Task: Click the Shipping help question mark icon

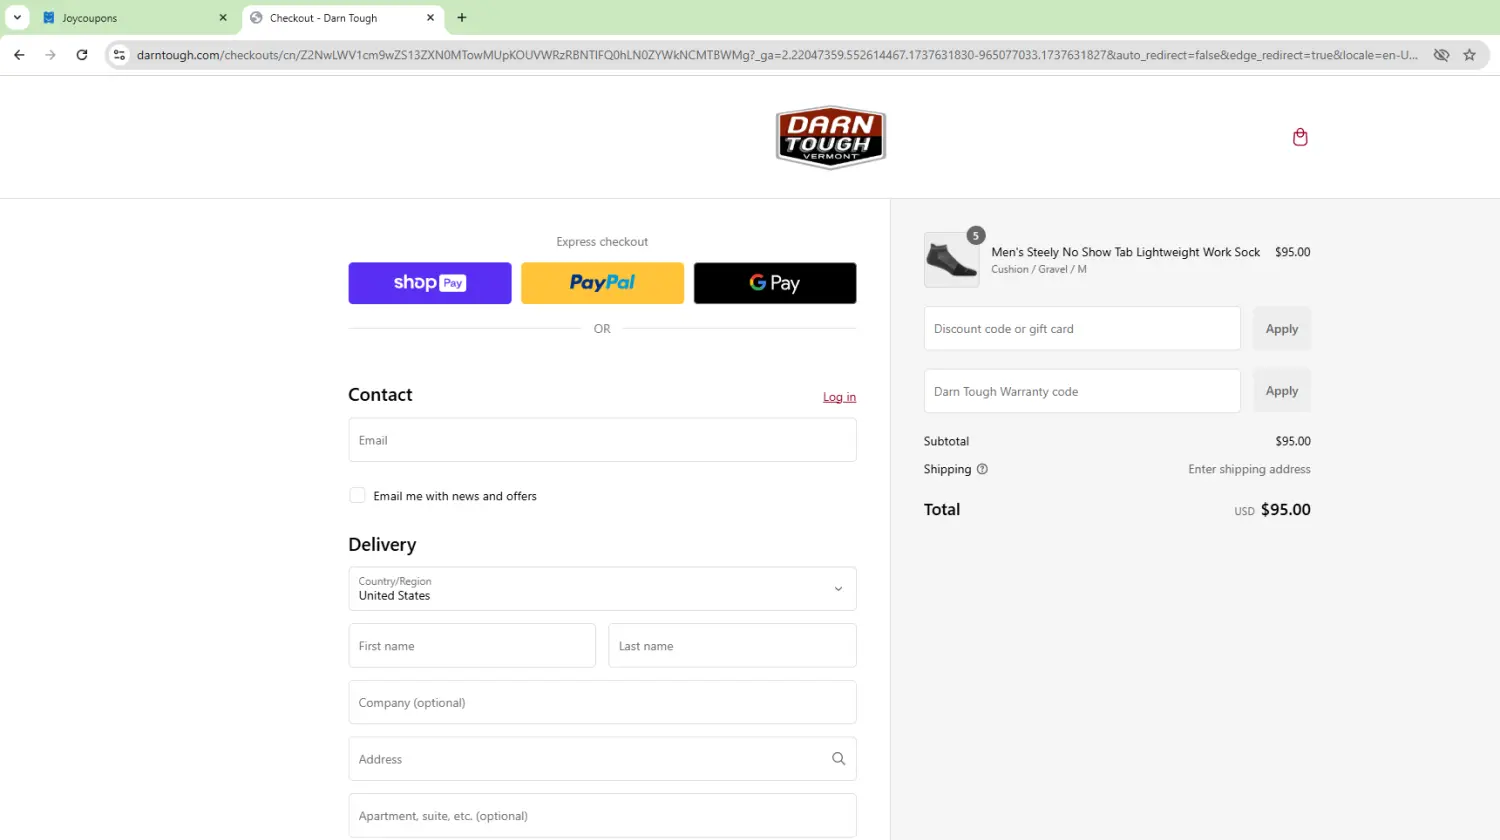Action: (982, 469)
